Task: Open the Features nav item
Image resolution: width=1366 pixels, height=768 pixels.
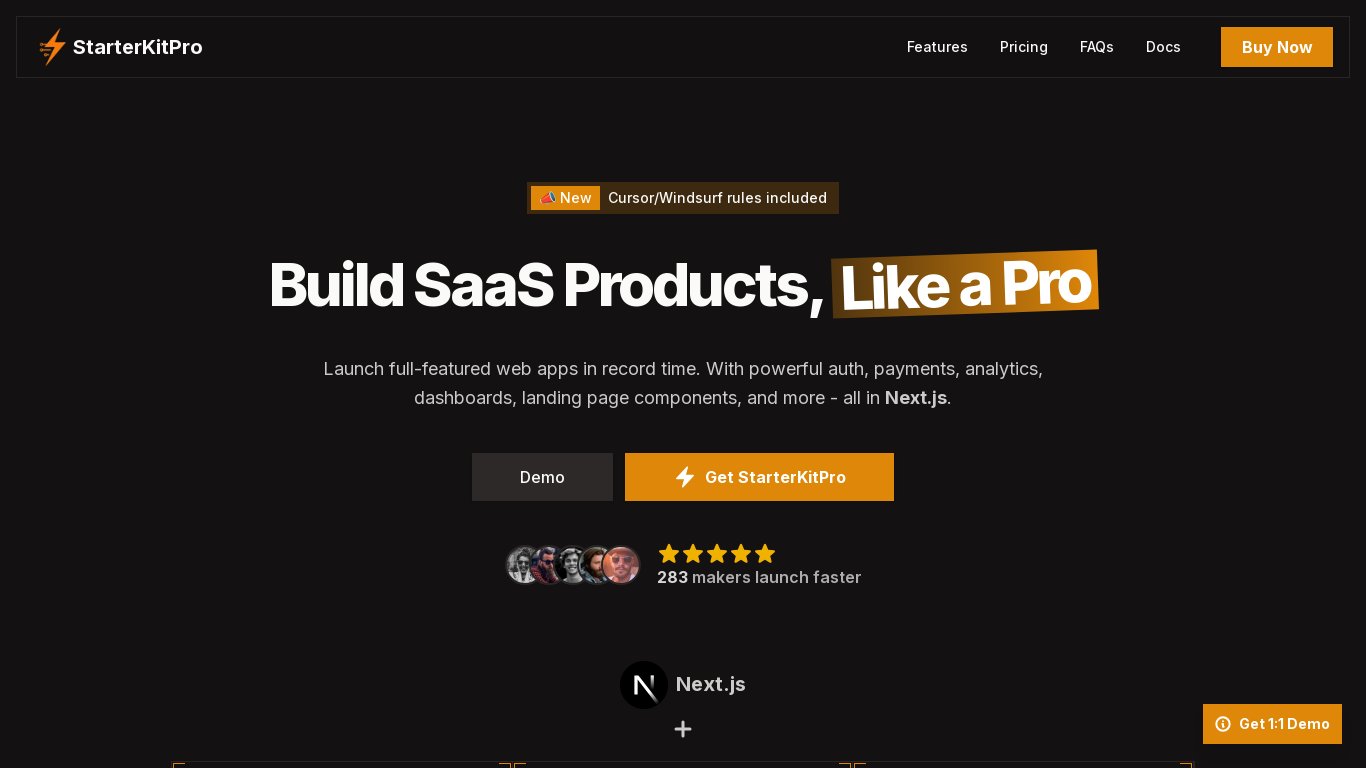Action: tap(937, 47)
